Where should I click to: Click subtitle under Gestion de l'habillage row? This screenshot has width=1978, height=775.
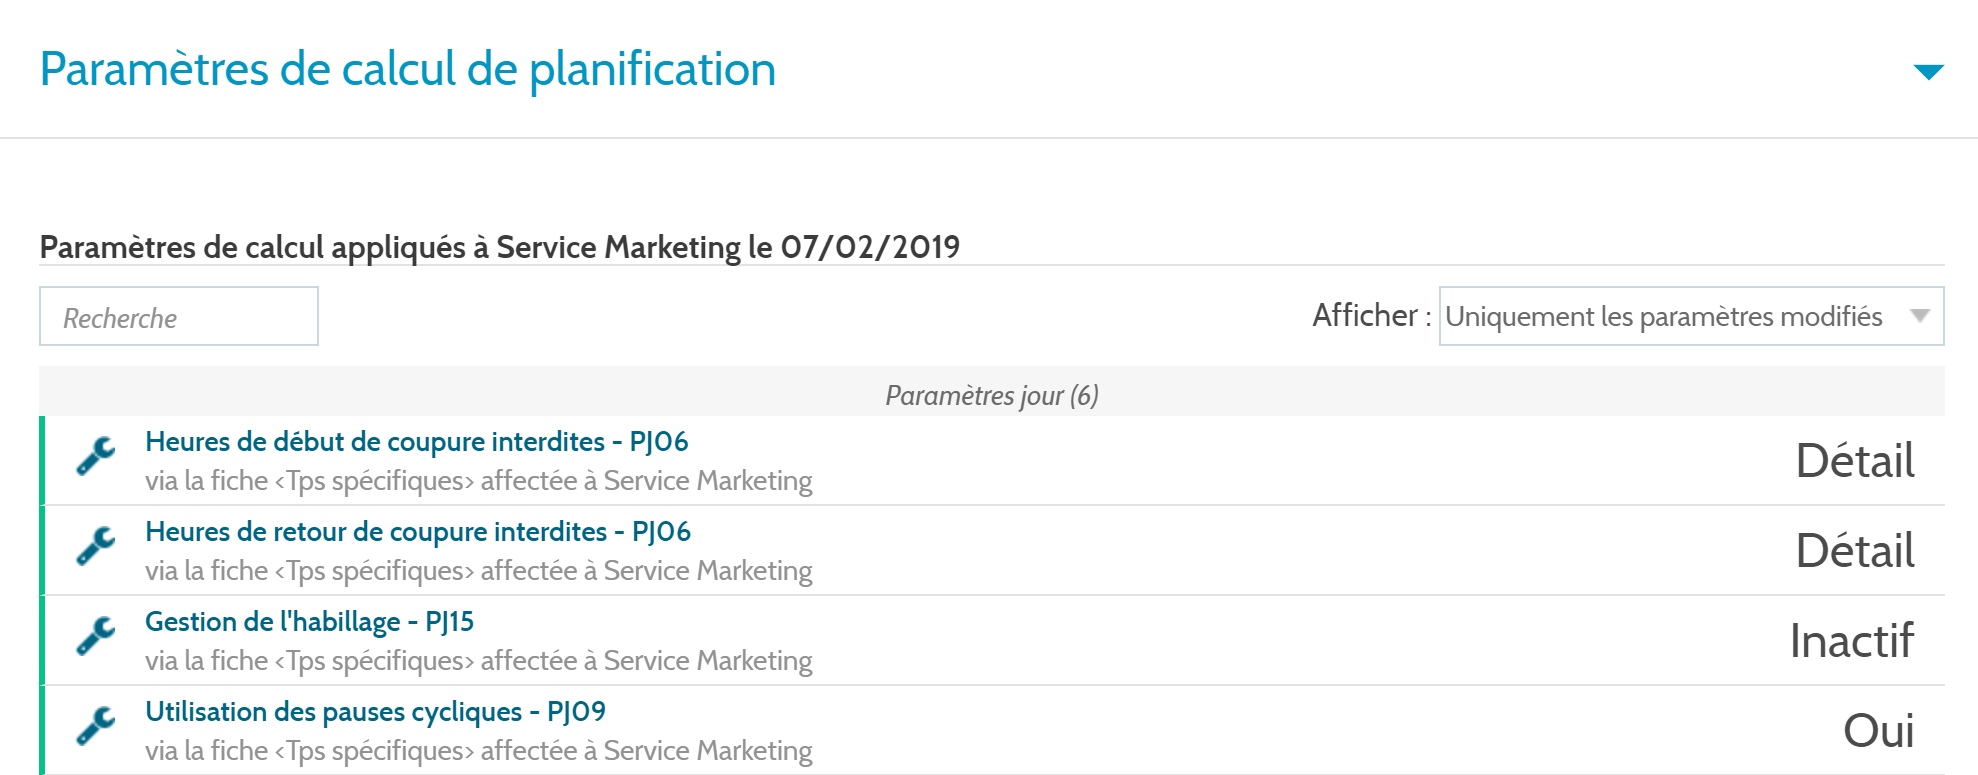[x=479, y=661]
